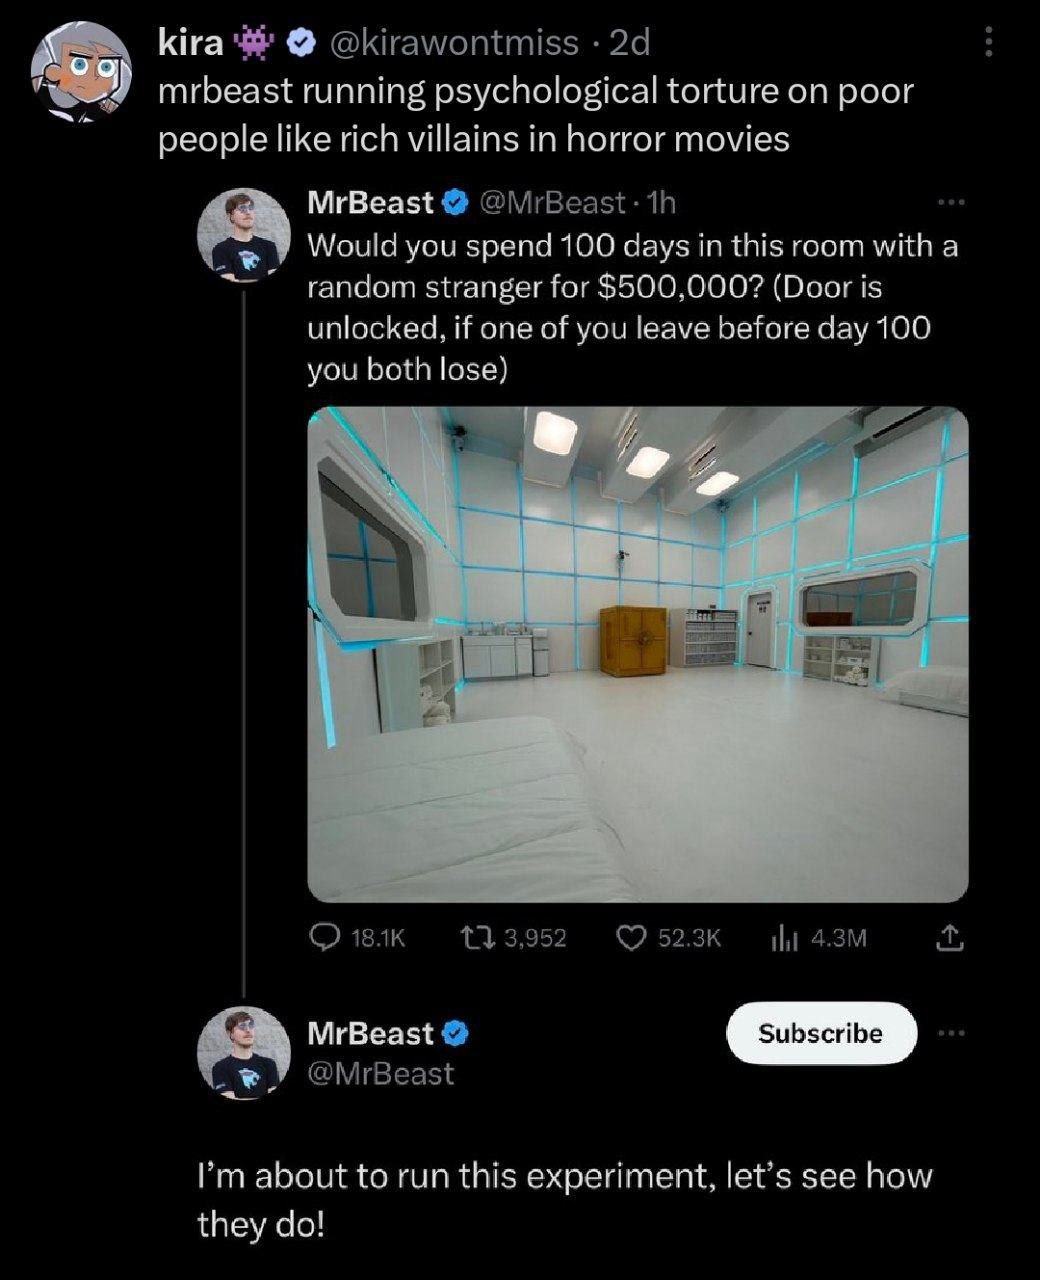Click the reply comment icon showing 18.1K

[x=325, y=937]
